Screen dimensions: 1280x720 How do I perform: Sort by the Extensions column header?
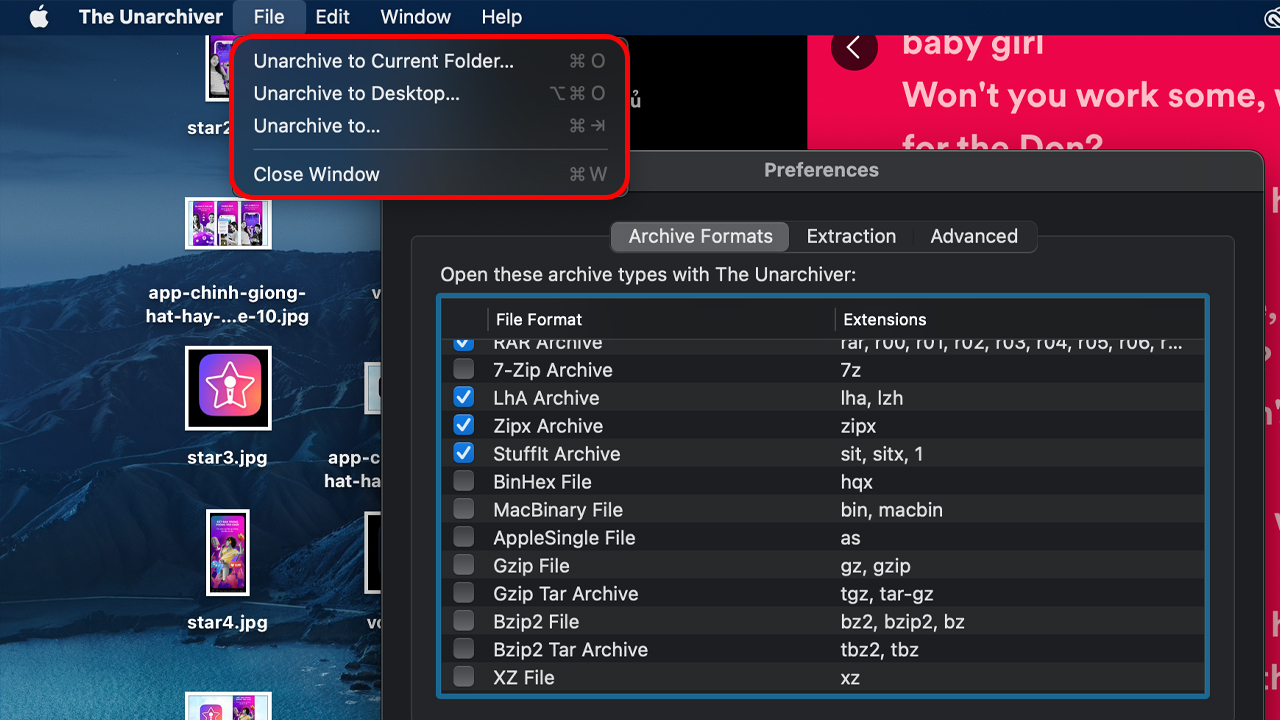pyautogui.click(x=1019, y=320)
